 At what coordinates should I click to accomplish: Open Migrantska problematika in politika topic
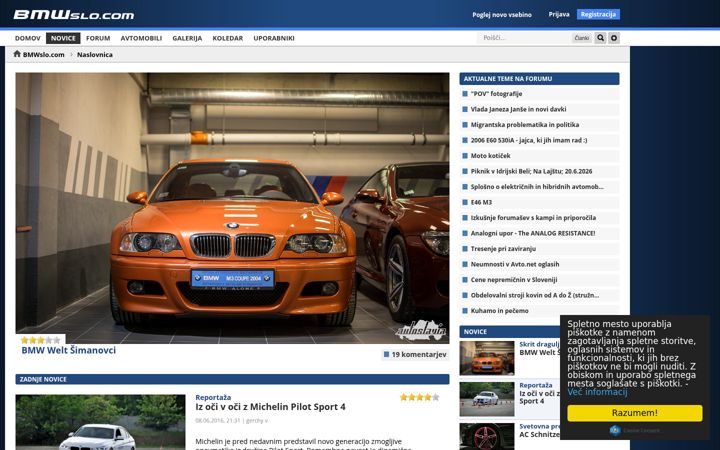(x=524, y=125)
